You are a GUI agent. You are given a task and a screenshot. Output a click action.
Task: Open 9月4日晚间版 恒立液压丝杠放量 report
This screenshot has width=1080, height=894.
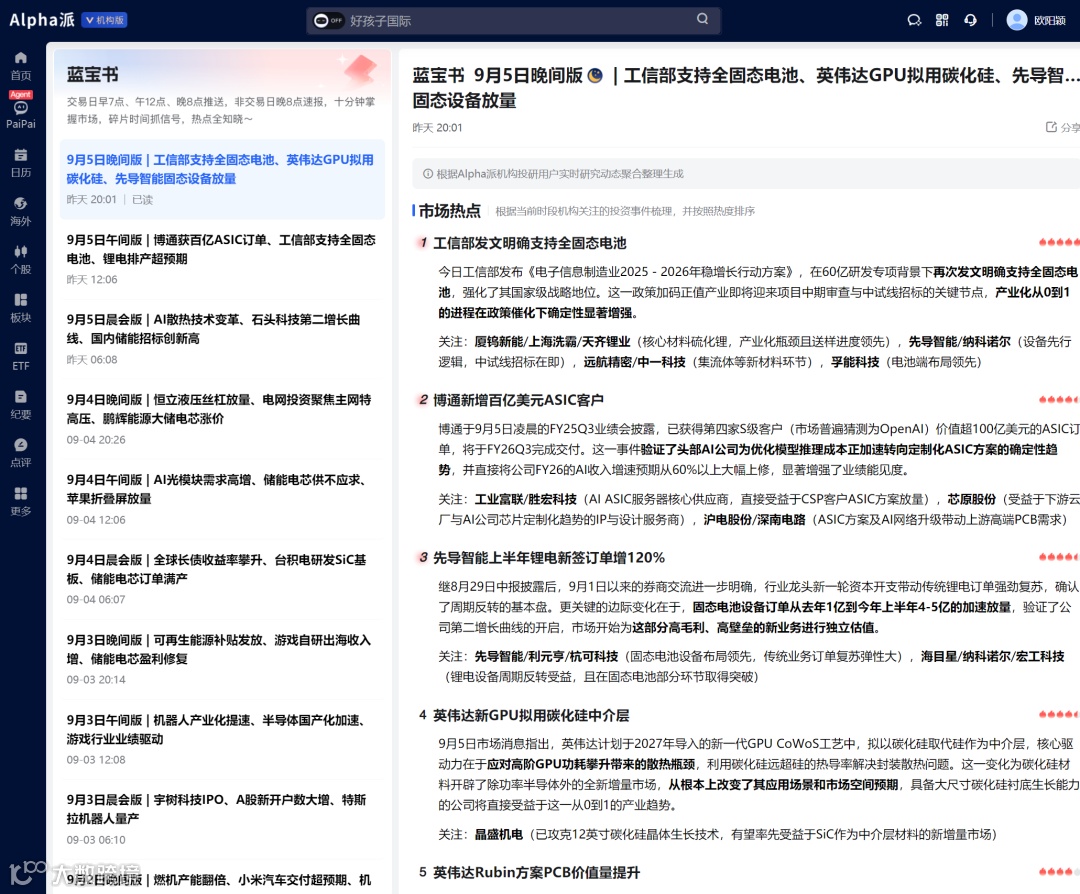(222, 419)
